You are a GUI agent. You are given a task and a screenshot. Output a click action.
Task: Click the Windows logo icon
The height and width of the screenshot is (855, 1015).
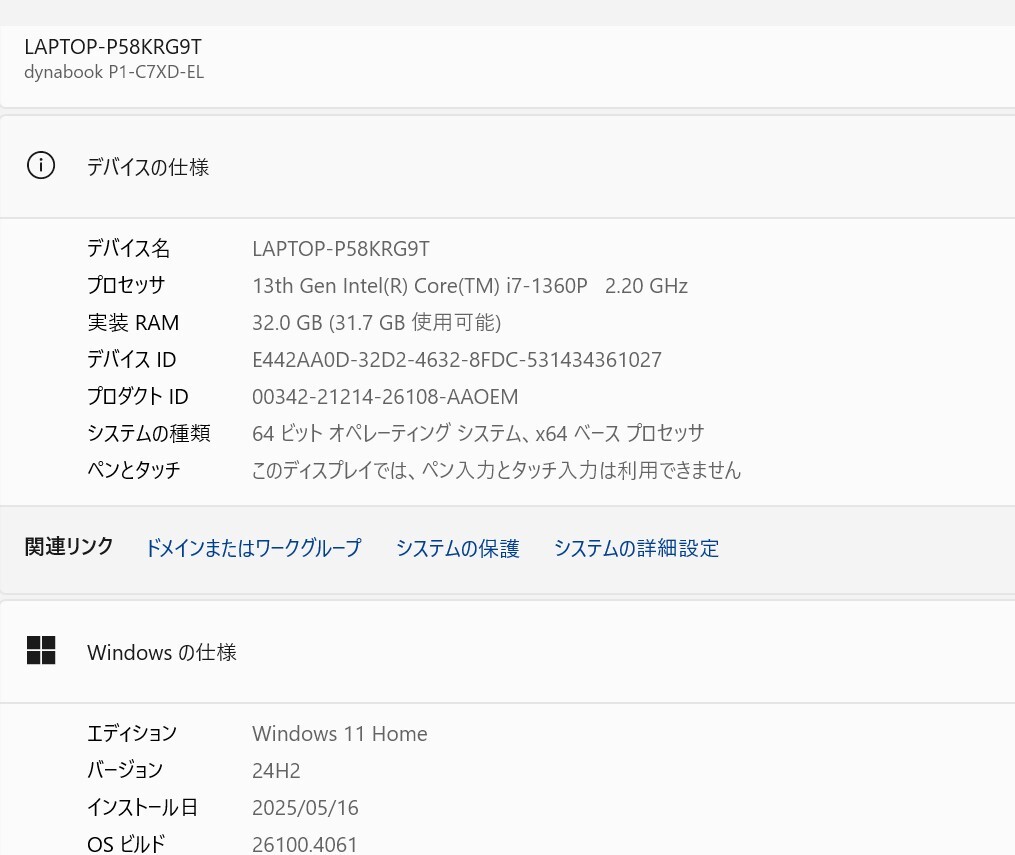tap(41, 650)
